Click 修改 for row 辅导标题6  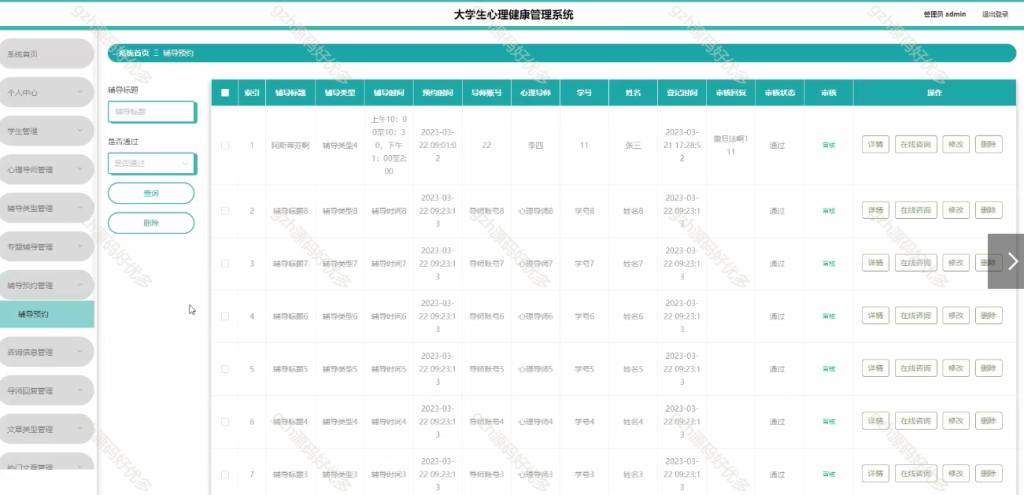coord(956,315)
